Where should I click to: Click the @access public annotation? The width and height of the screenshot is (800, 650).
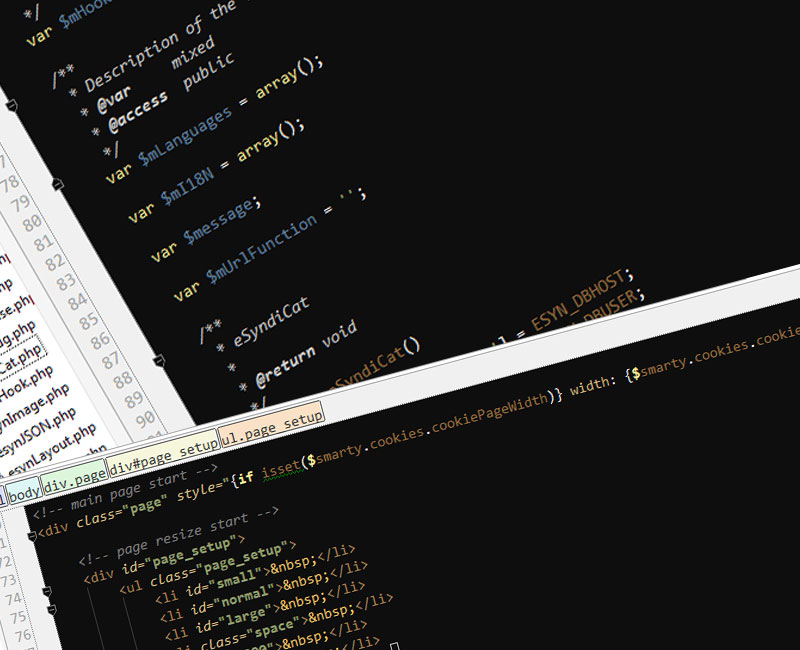click(x=170, y=93)
